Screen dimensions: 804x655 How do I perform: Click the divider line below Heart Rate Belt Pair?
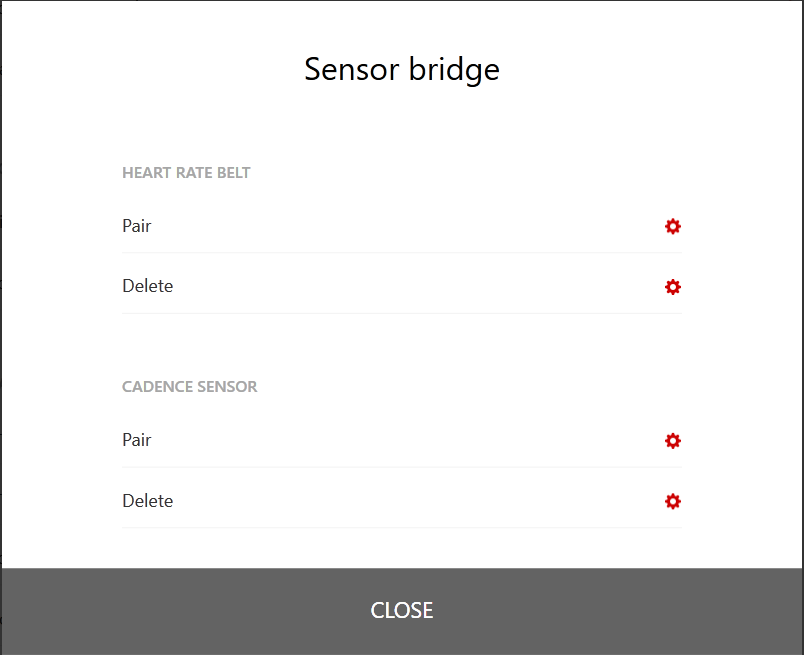click(402, 253)
